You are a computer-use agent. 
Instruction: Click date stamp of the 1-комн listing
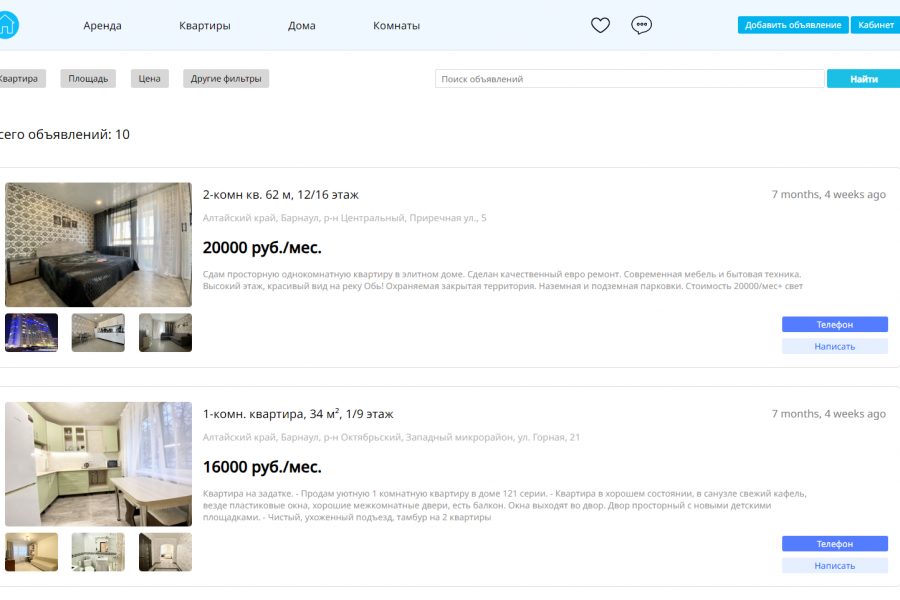point(828,414)
